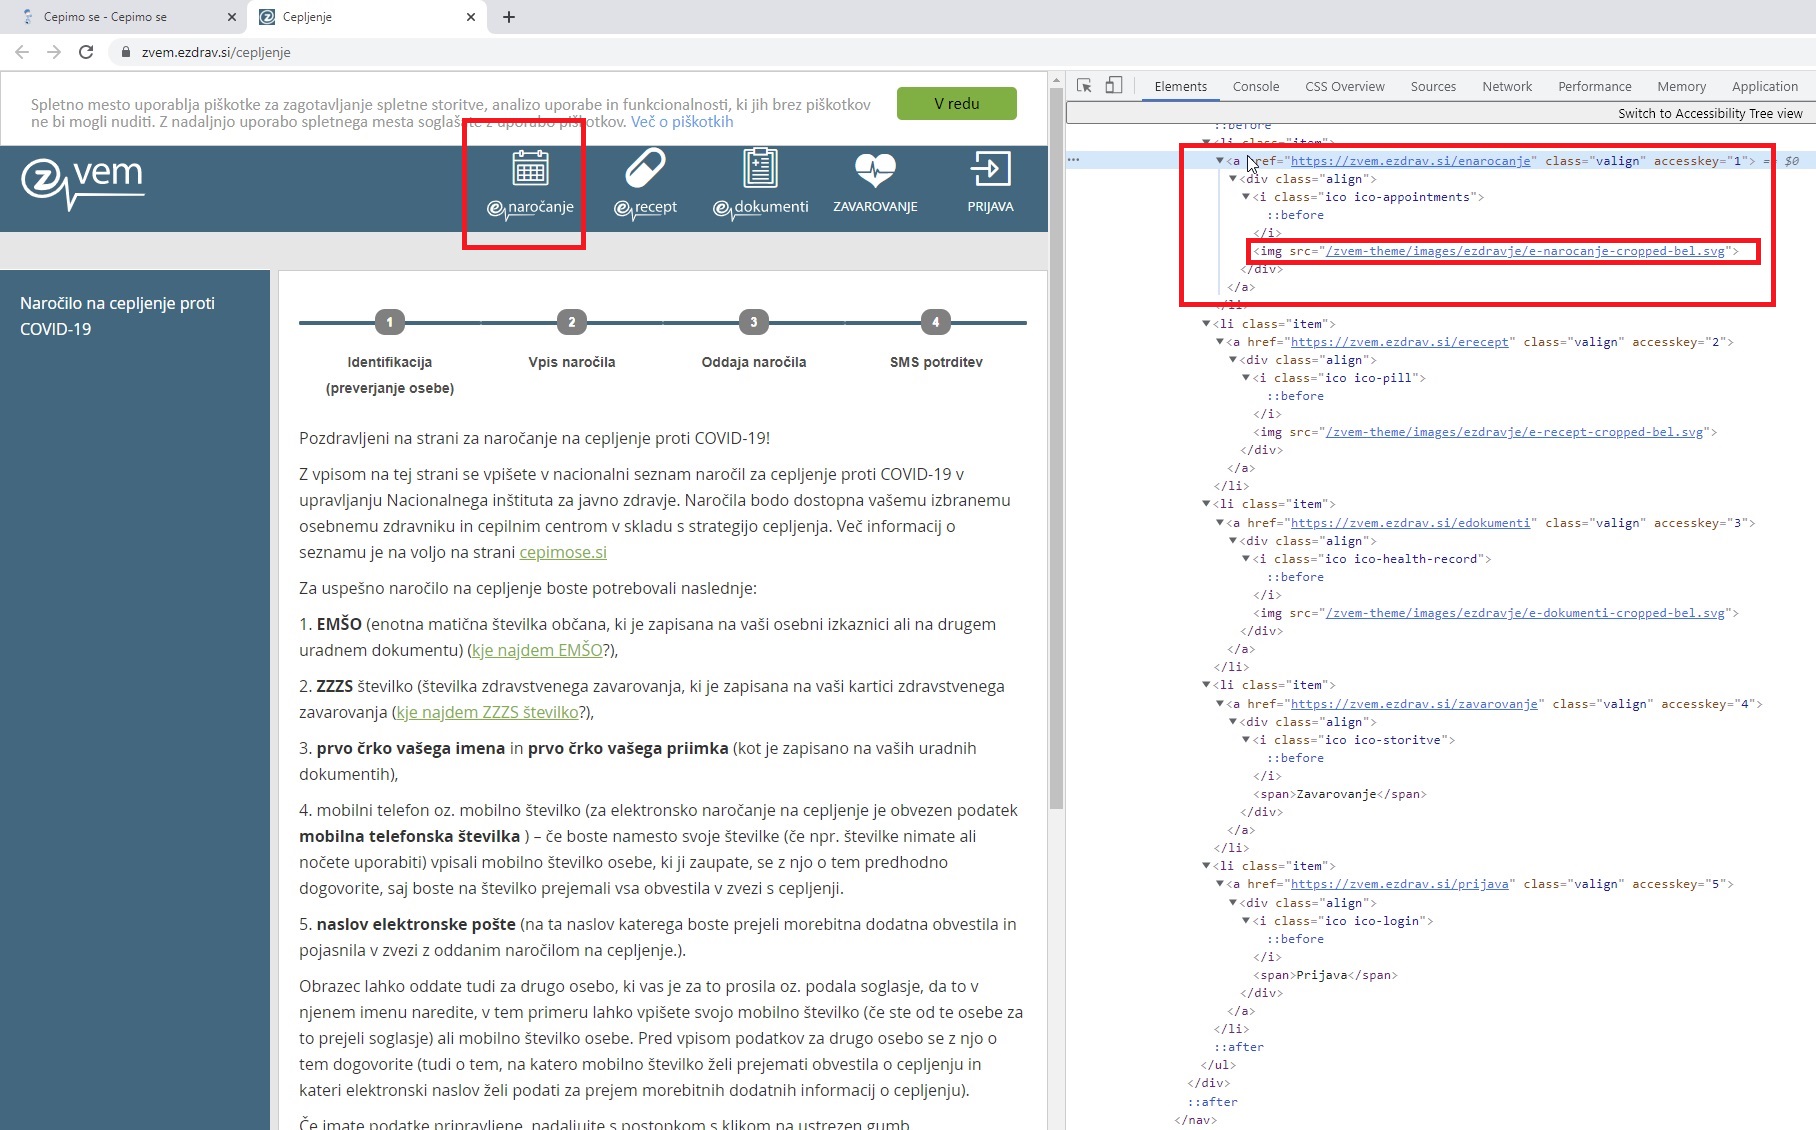The height and width of the screenshot is (1130, 1816).
Task: Click the page vertical scrollbar thumb
Action: point(1056,448)
